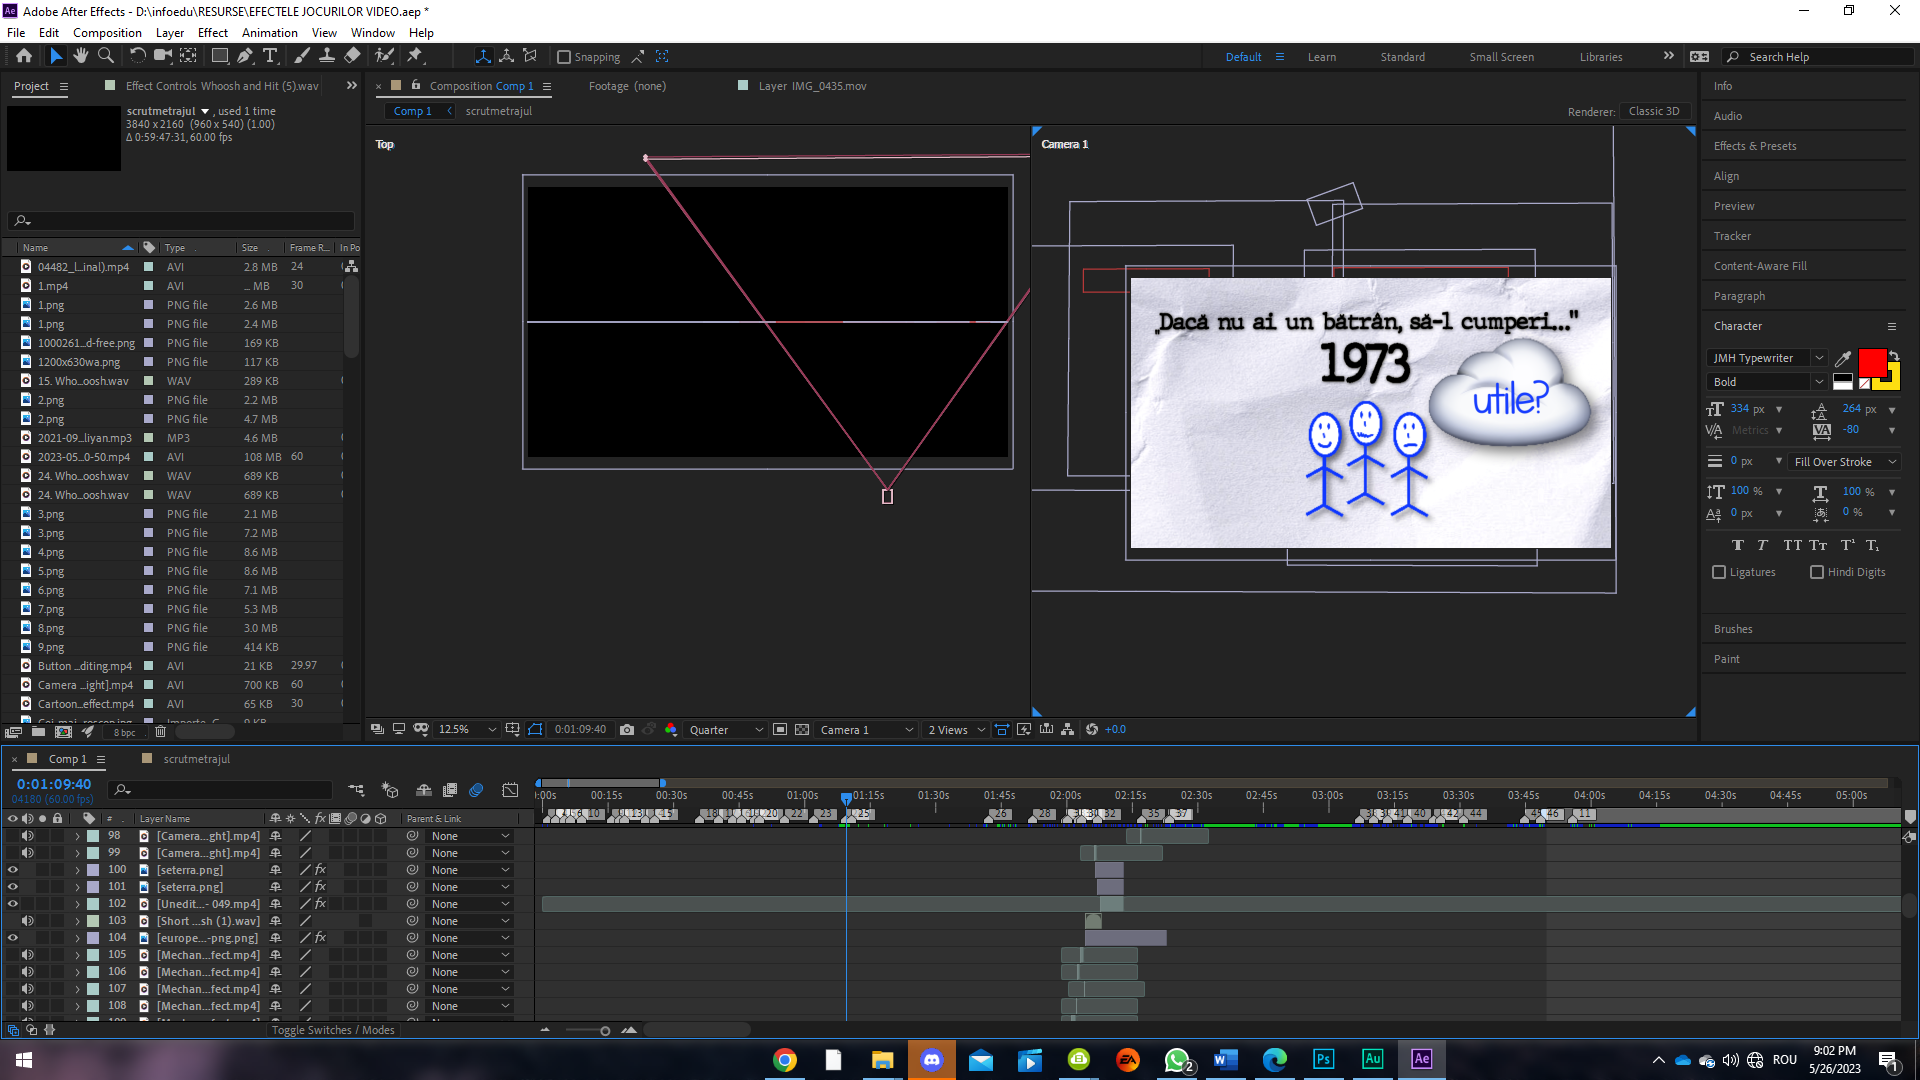Open the Bold font style dropdown
The image size is (1920, 1080).
[x=1767, y=382]
